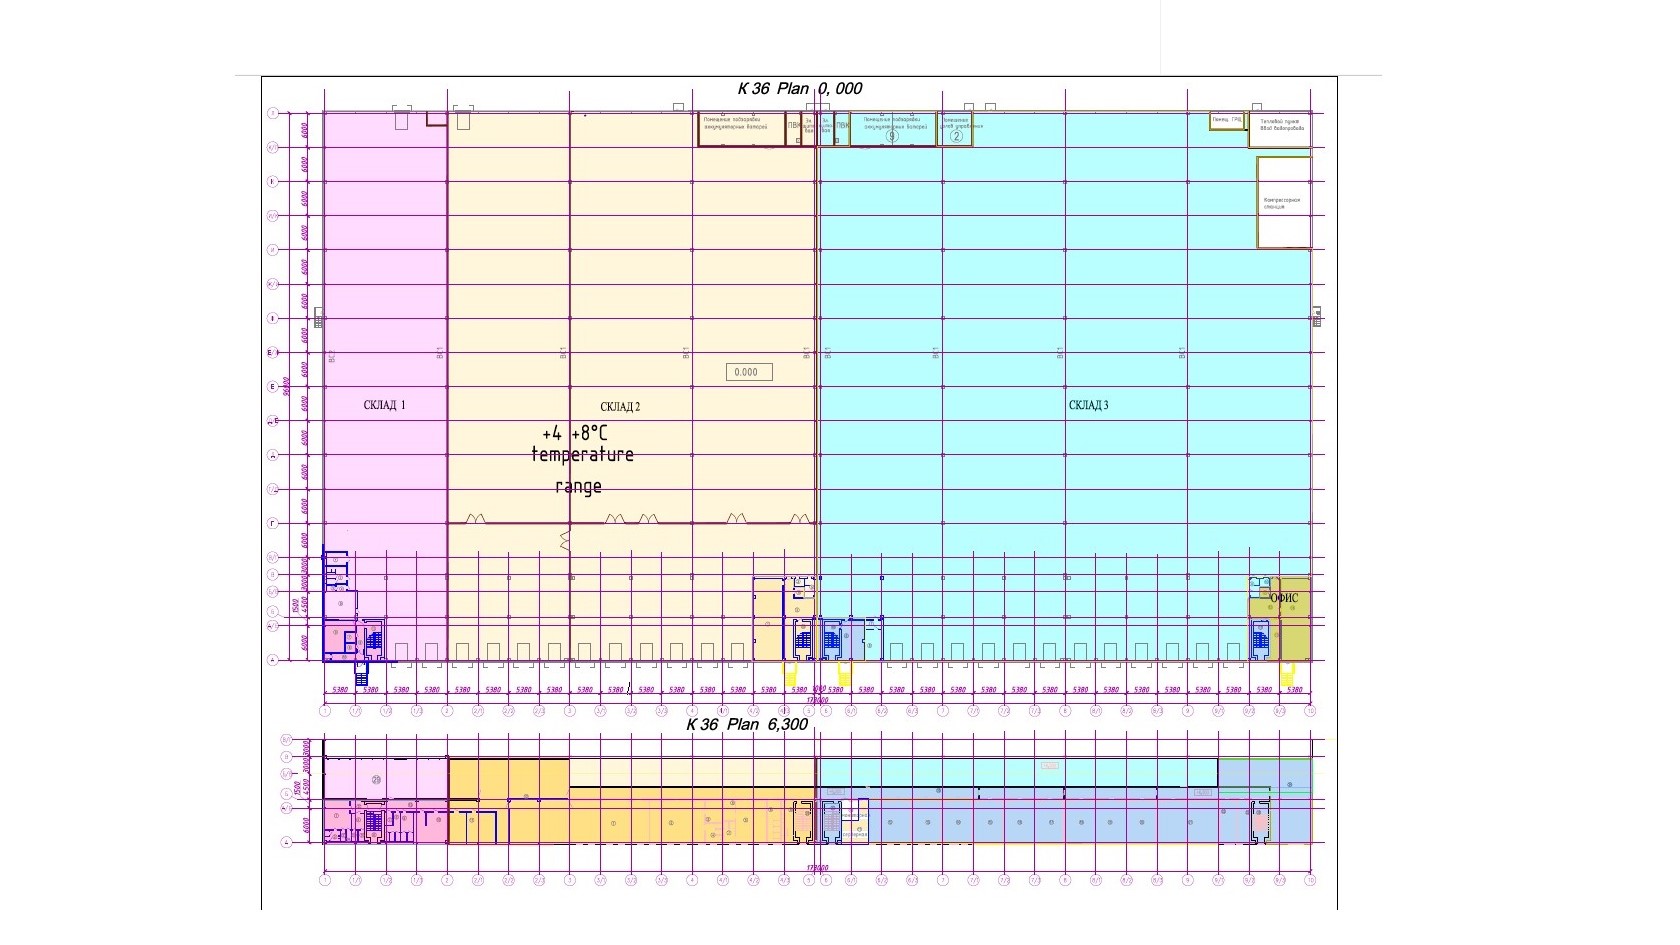
Task: Click the external ladder symbol on right wall
Action: click(1317, 319)
